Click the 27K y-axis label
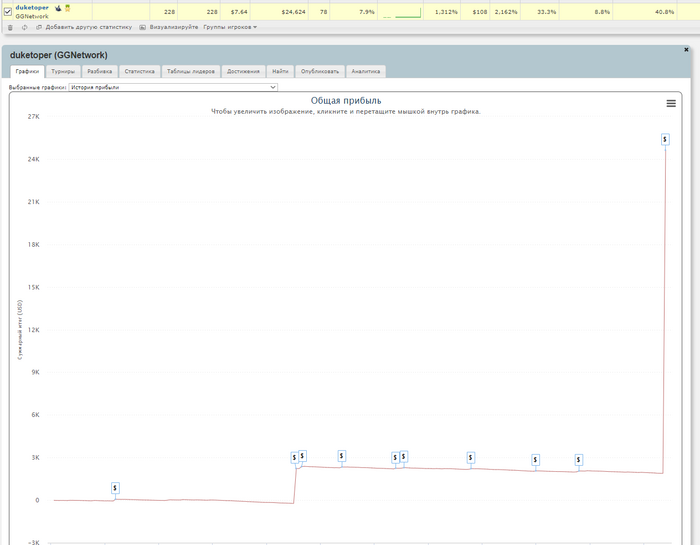The image size is (700, 545). tap(33, 116)
